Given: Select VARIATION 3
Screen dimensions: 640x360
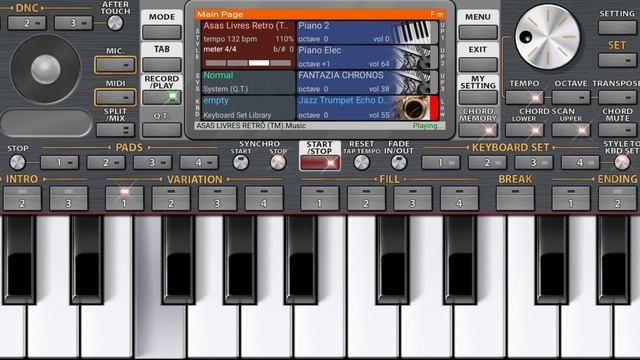Looking at the screenshot, I should [x=218, y=198].
